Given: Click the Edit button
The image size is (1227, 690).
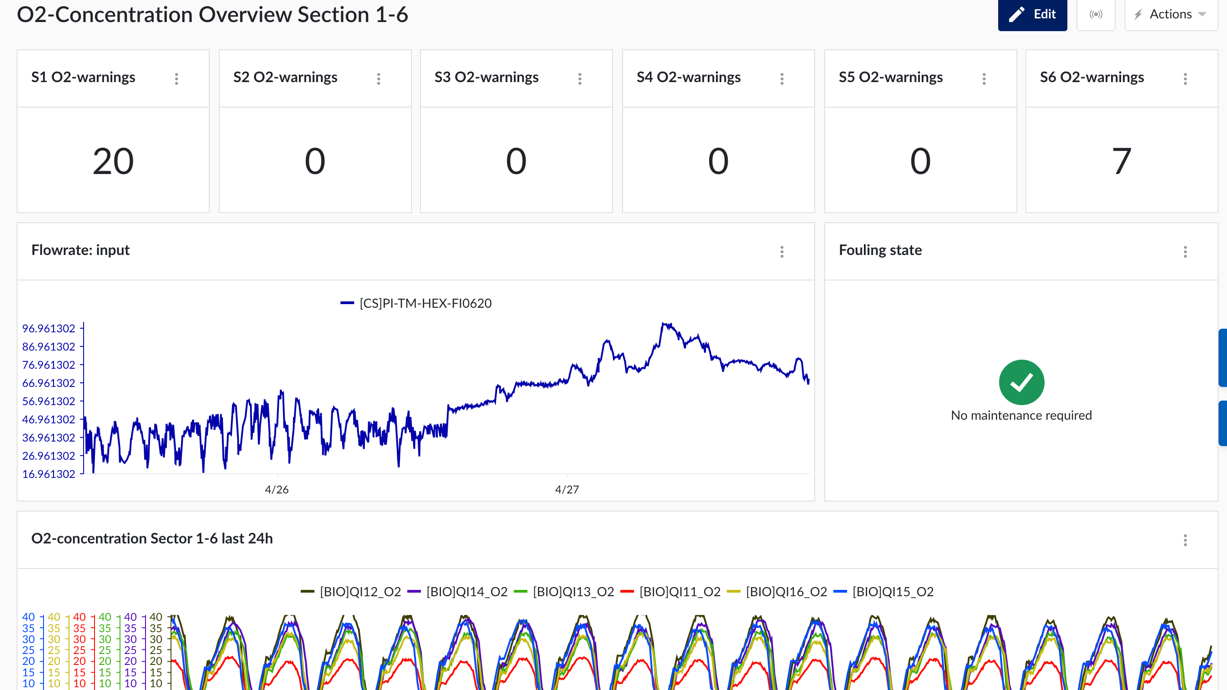Looking at the screenshot, I should pyautogui.click(x=1032, y=14).
